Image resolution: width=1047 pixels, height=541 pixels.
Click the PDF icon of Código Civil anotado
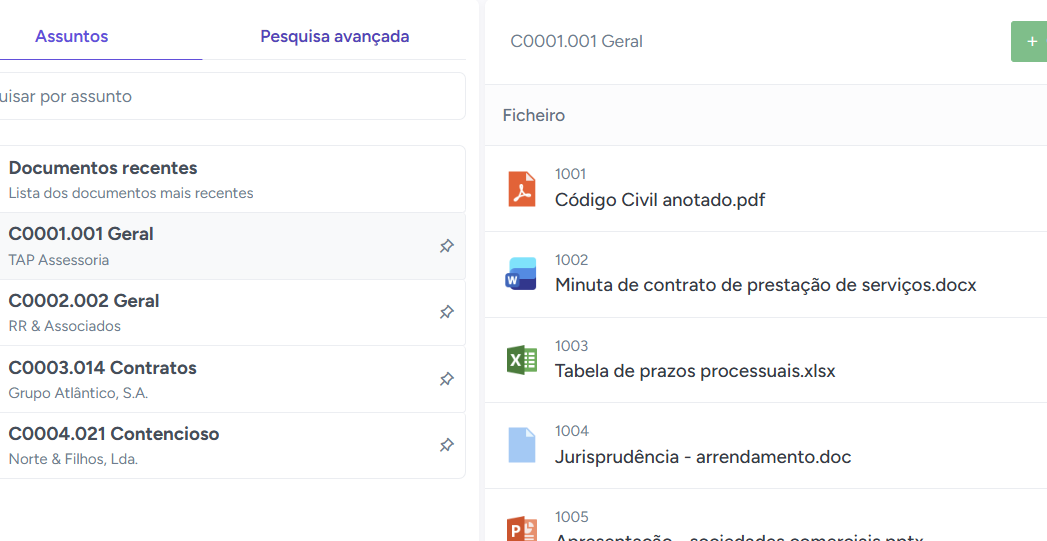[x=521, y=189]
